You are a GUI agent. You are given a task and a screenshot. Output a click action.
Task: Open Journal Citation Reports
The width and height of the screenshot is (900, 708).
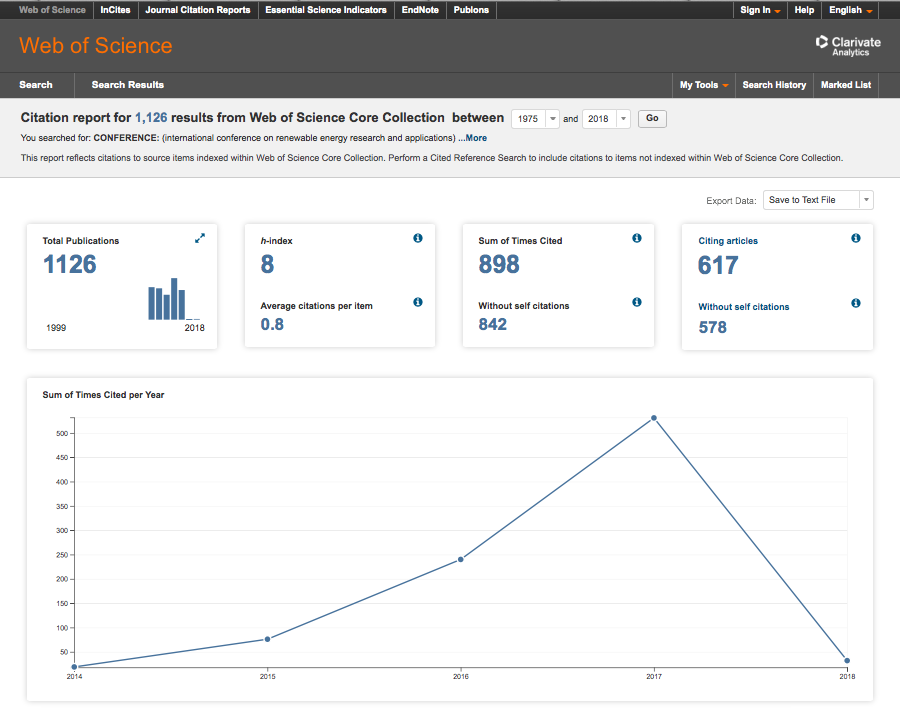[197, 10]
